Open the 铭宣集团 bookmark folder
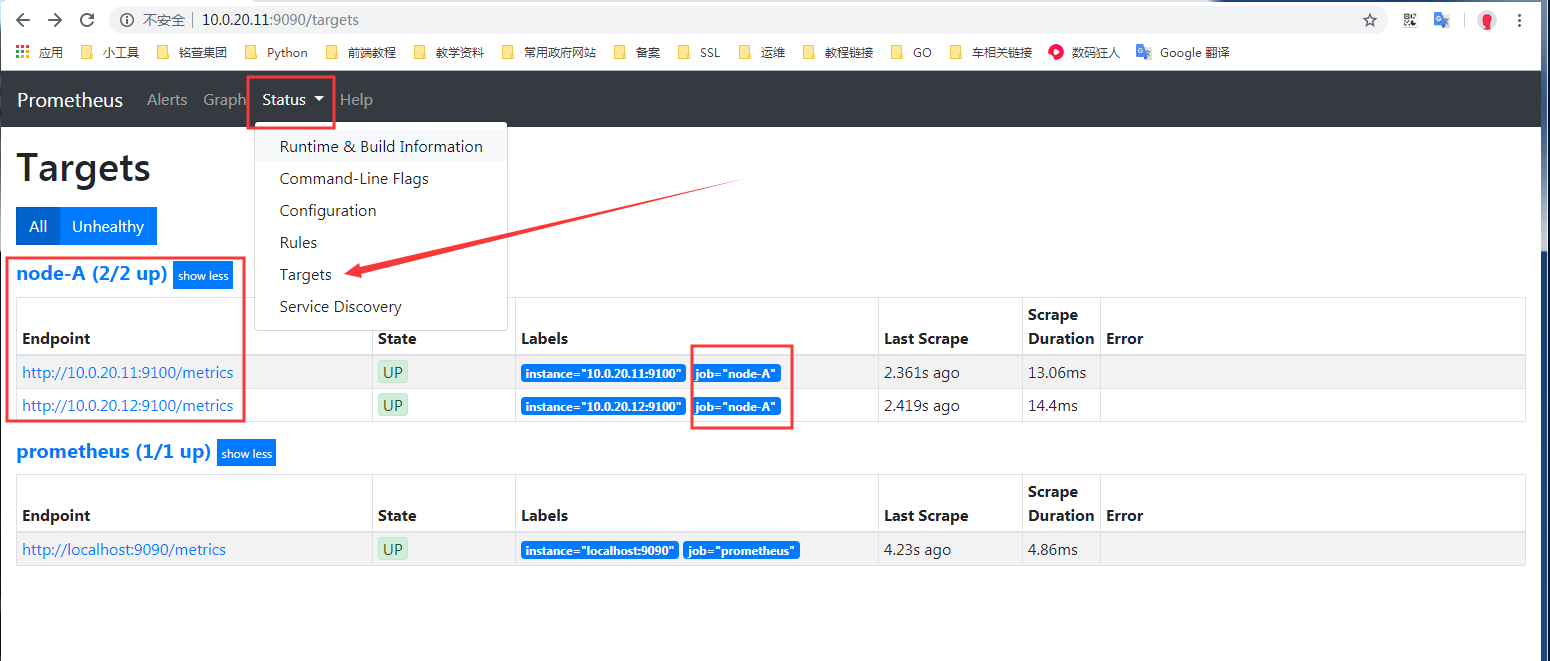Screen dimensions: 1550x661 point(192,52)
